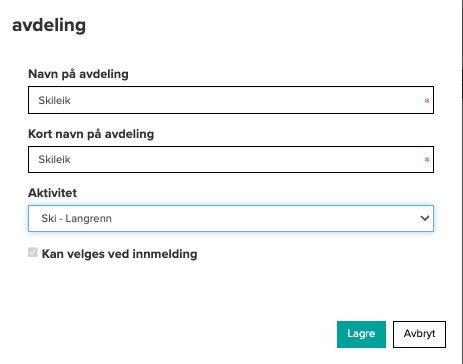Click red asterisk in Navn på avdeling field
This screenshot has width=463, height=364.
(427, 100)
